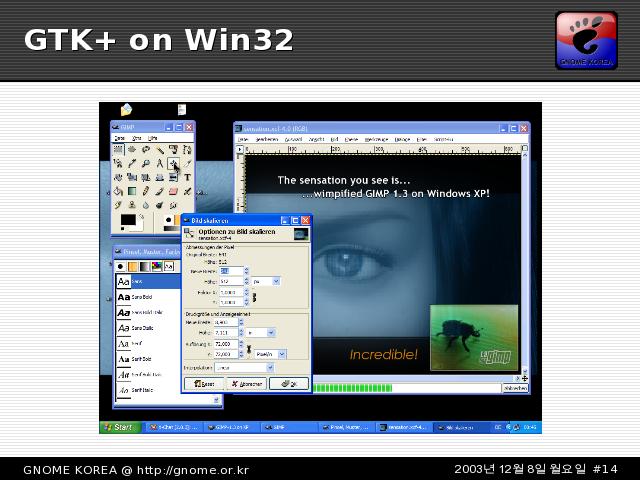This screenshot has height=480, width=640.
Task: Open the first menu of the image window
Action: tap(243, 139)
